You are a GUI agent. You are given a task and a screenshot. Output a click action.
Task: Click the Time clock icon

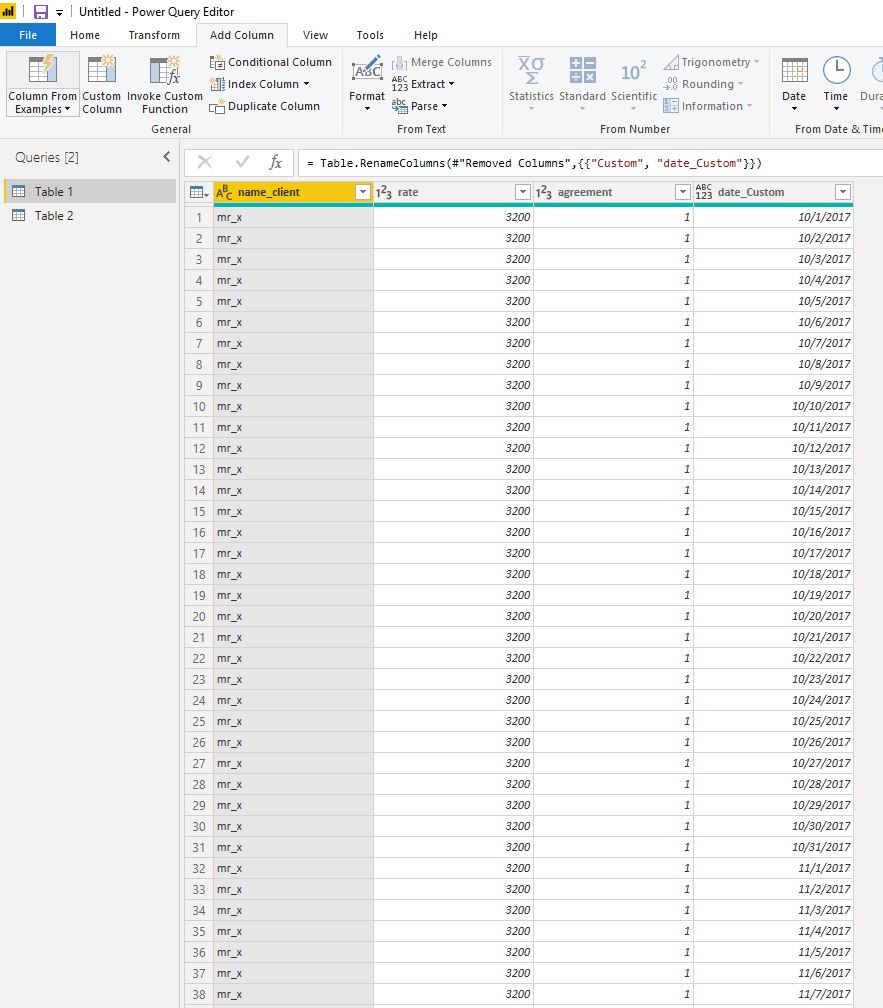836,70
